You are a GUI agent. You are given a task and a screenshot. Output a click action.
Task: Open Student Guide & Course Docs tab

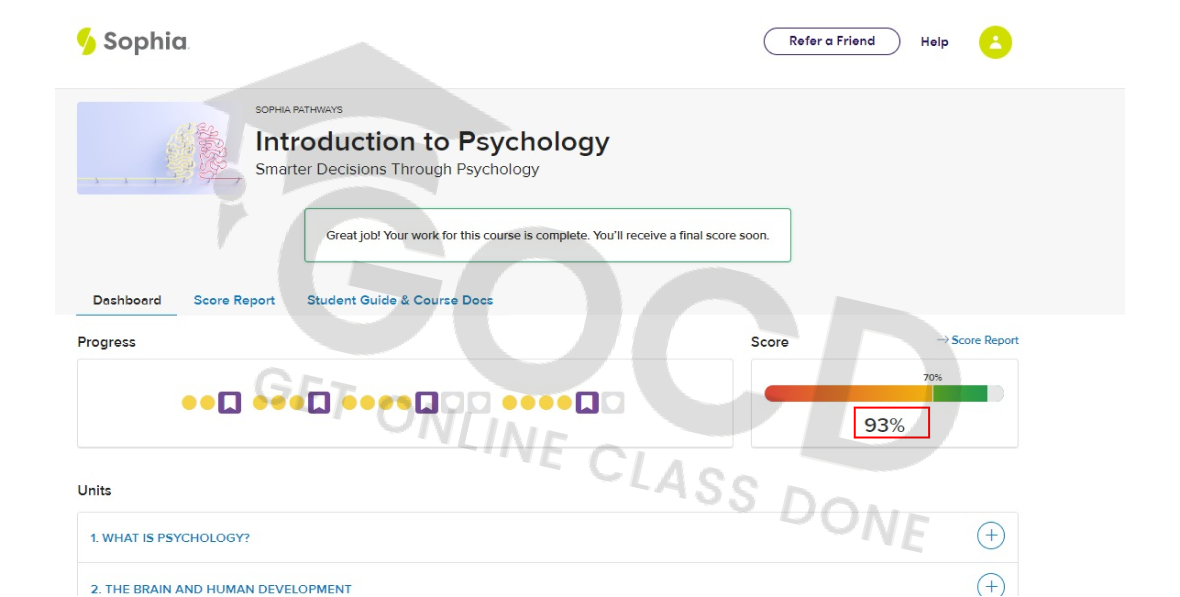(x=400, y=300)
